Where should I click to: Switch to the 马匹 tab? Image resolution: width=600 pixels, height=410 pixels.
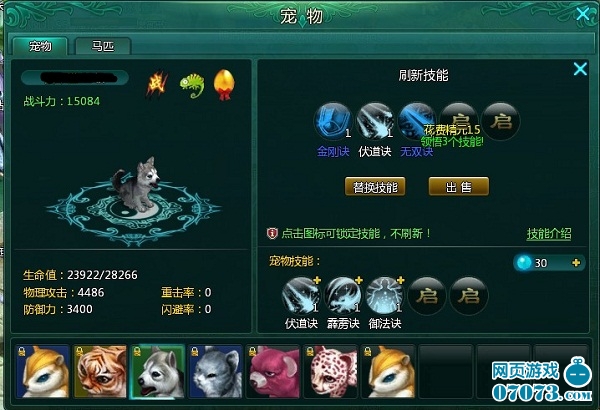pyautogui.click(x=103, y=46)
